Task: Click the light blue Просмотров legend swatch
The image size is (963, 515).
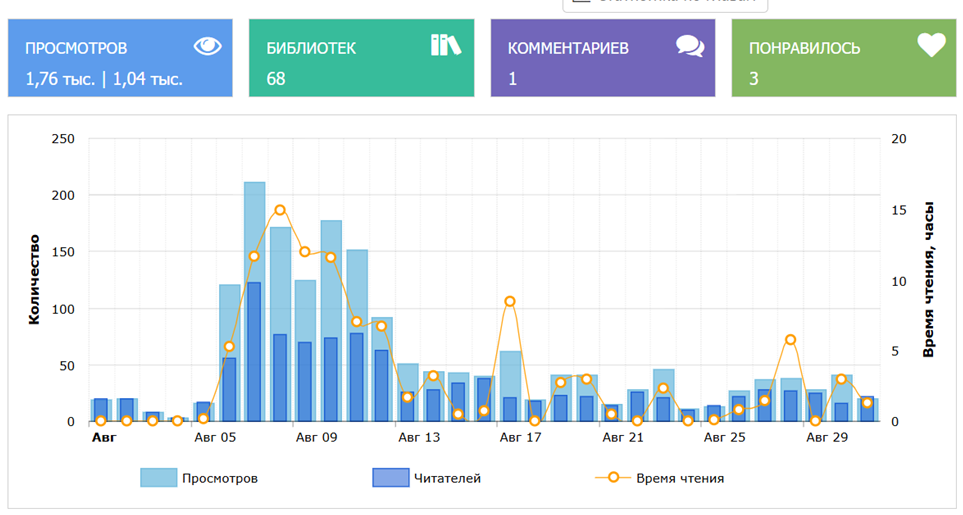Action: [158, 478]
